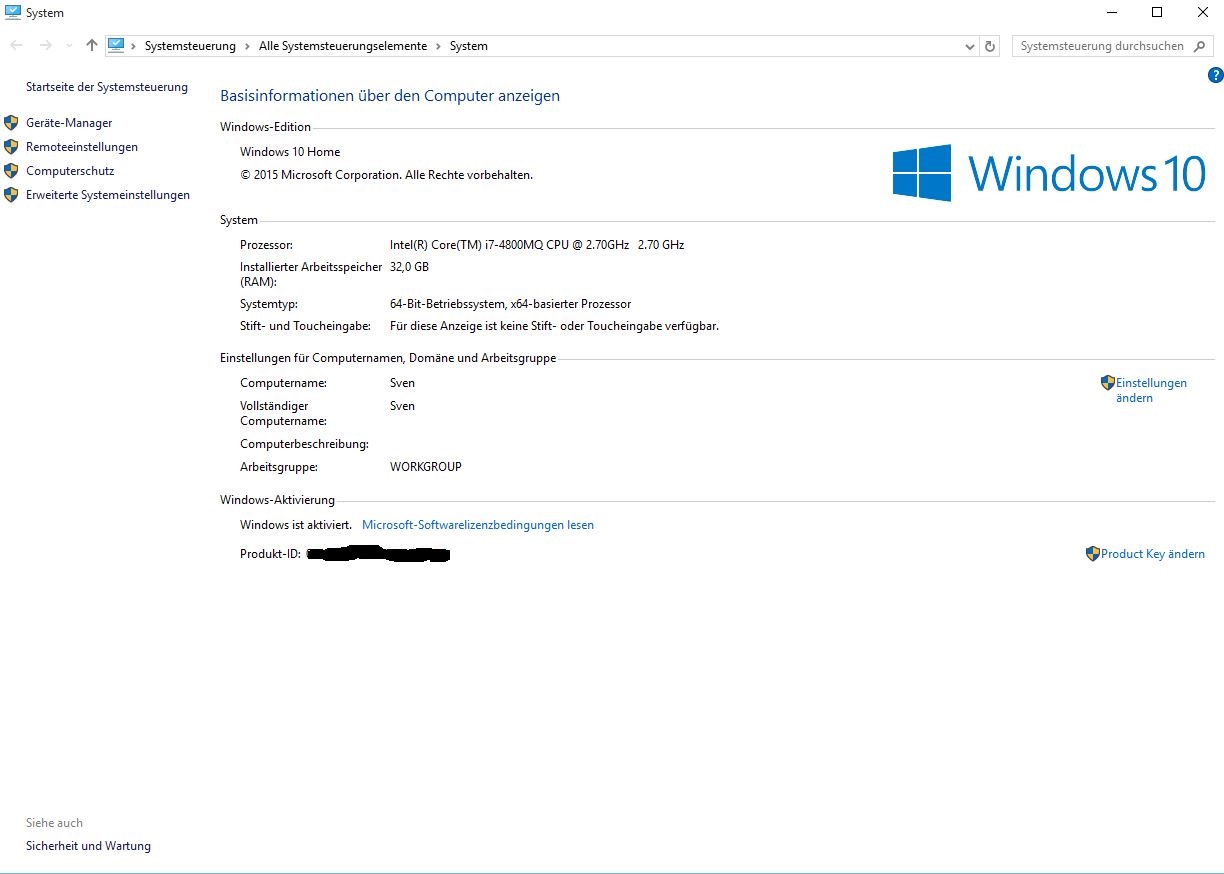
Task: Open address bar history dropdown
Action: point(970,46)
